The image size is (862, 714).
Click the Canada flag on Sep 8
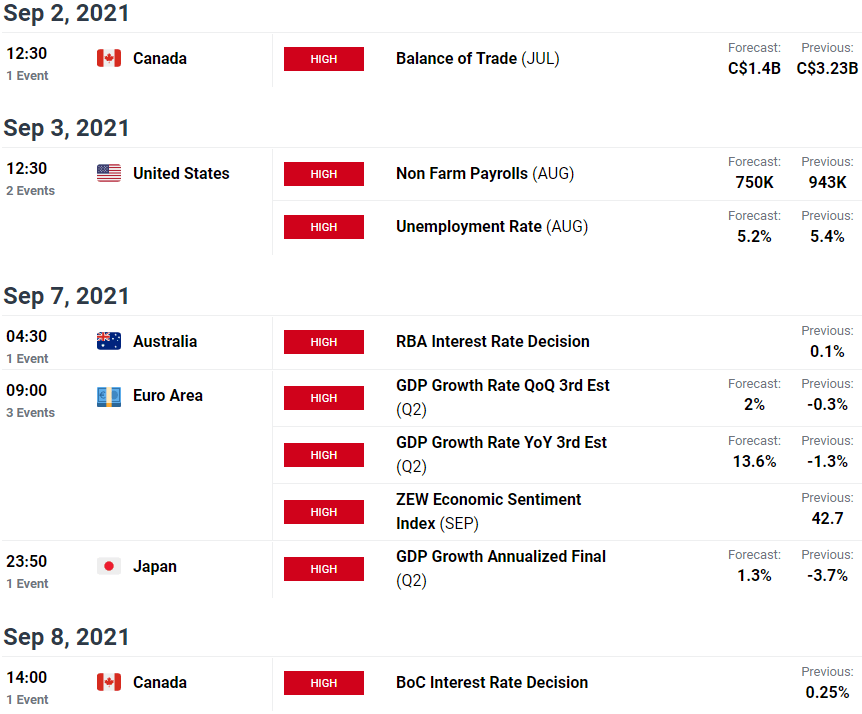[109, 682]
